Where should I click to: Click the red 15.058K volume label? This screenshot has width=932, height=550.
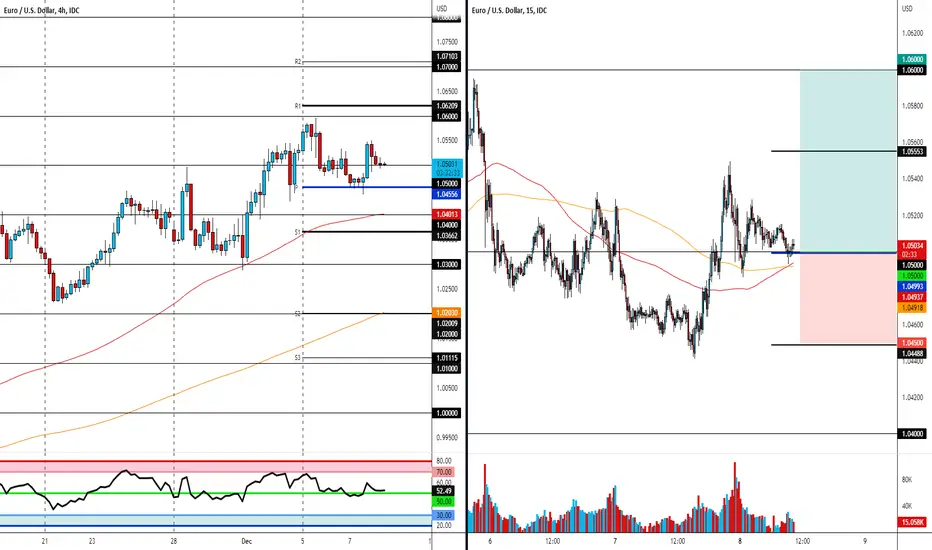point(912,522)
